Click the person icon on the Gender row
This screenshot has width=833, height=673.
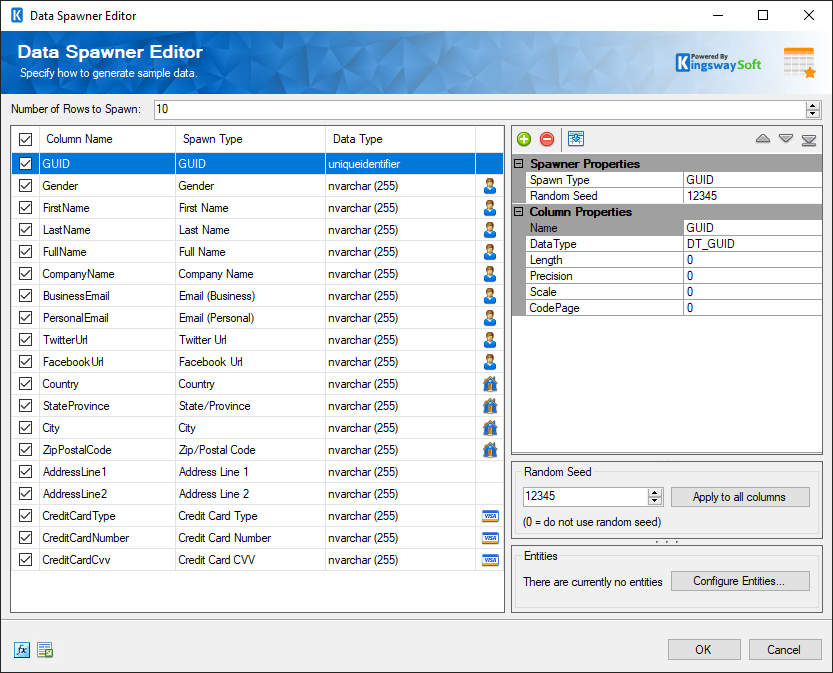489,185
